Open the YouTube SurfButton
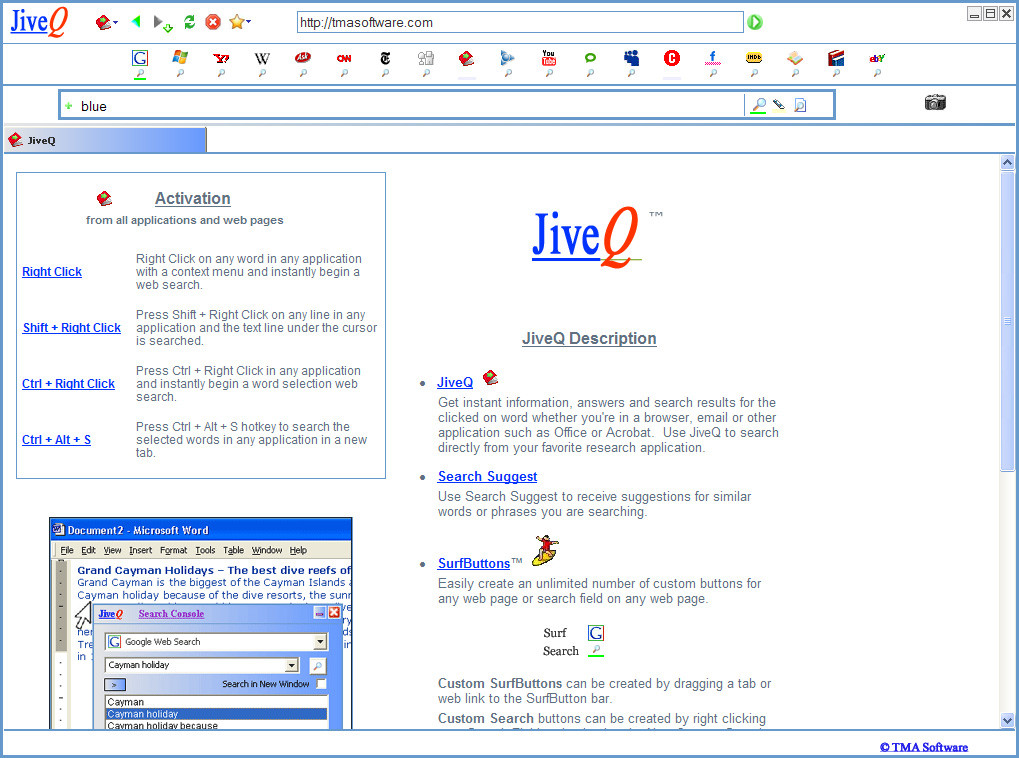The width and height of the screenshot is (1019, 758). [548, 58]
